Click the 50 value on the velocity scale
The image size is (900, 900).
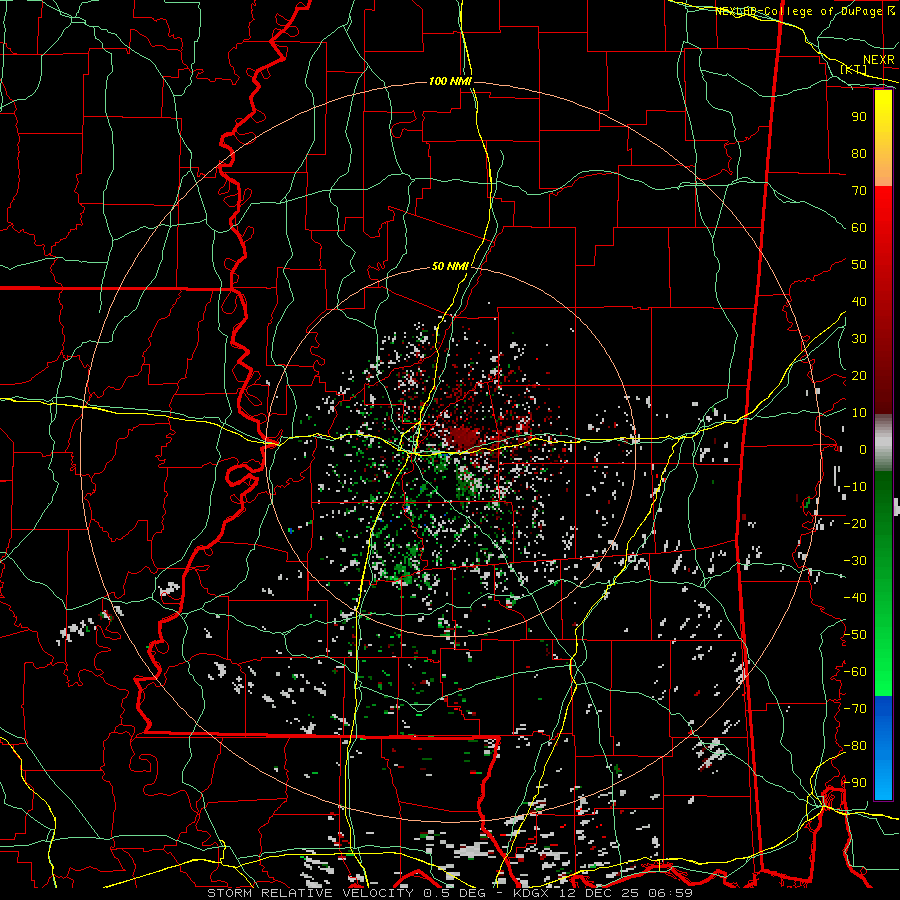[x=859, y=265]
